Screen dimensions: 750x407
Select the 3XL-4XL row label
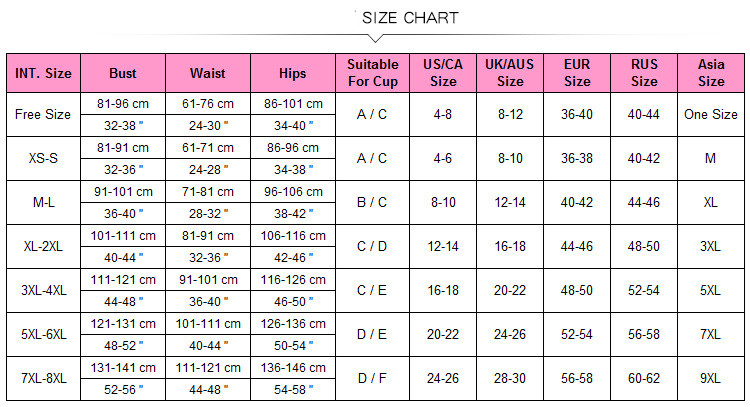43,290
